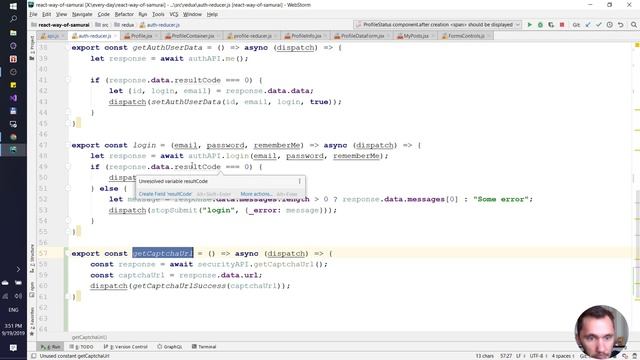Fold the login function at line 47
The image size is (640, 360).
[68, 145]
